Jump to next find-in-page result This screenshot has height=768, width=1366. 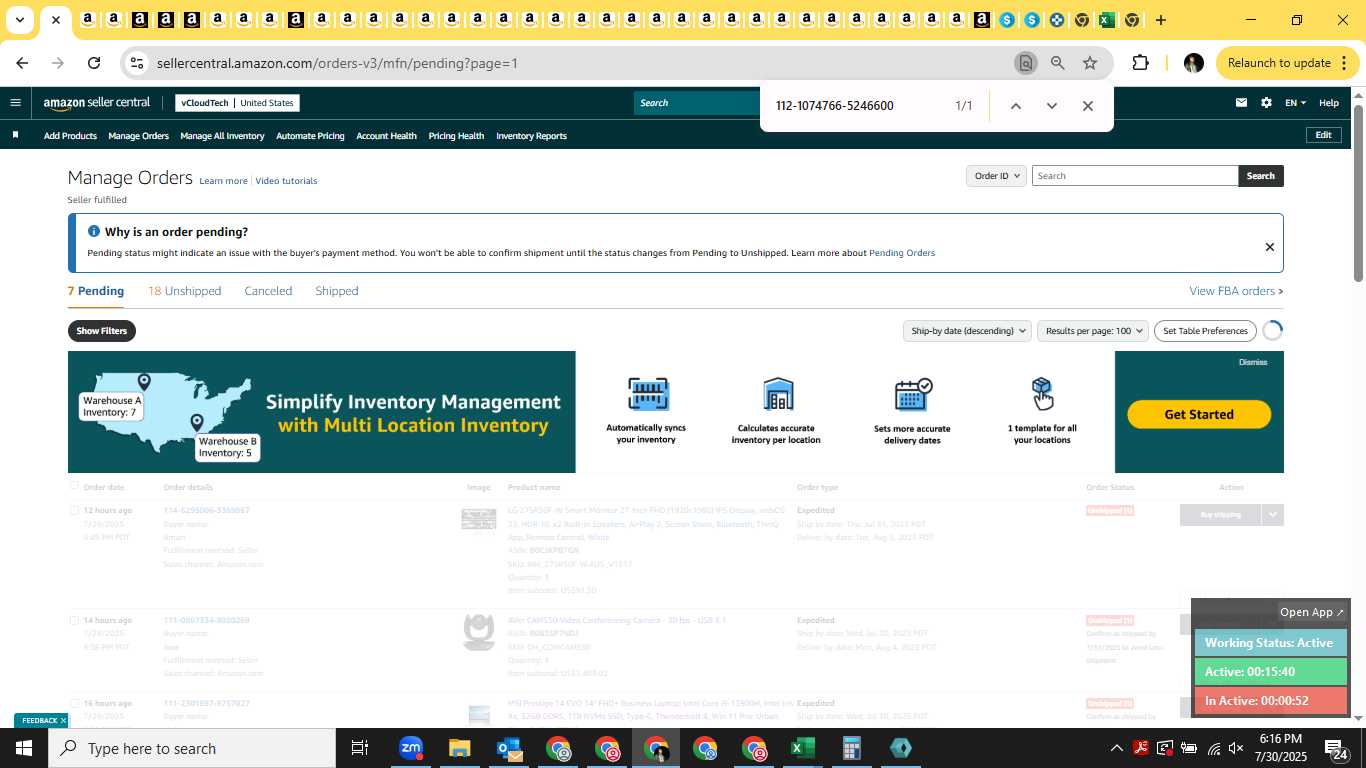click(1051, 106)
